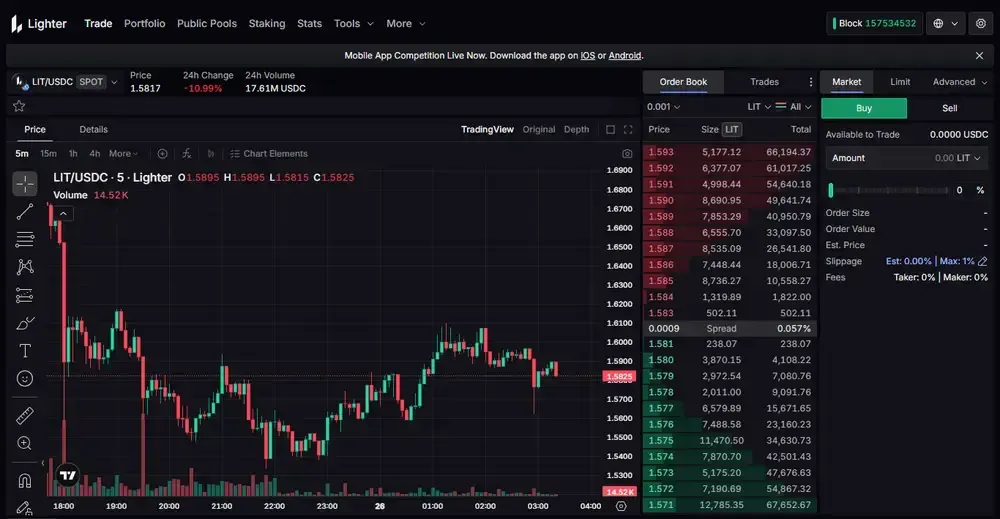The height and width of the screenshot is (519, 1000).
Task: Expand chart to fullscreen
Action: tap(628, 129)
